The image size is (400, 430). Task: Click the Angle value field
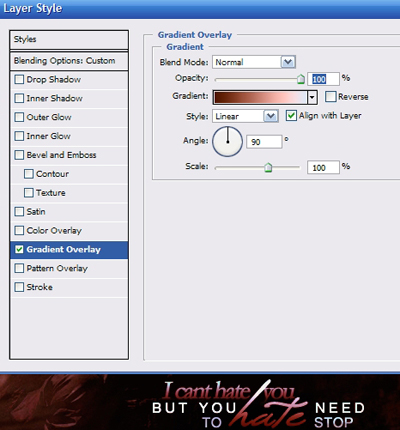pyautogui.click(x=264, y=142)
